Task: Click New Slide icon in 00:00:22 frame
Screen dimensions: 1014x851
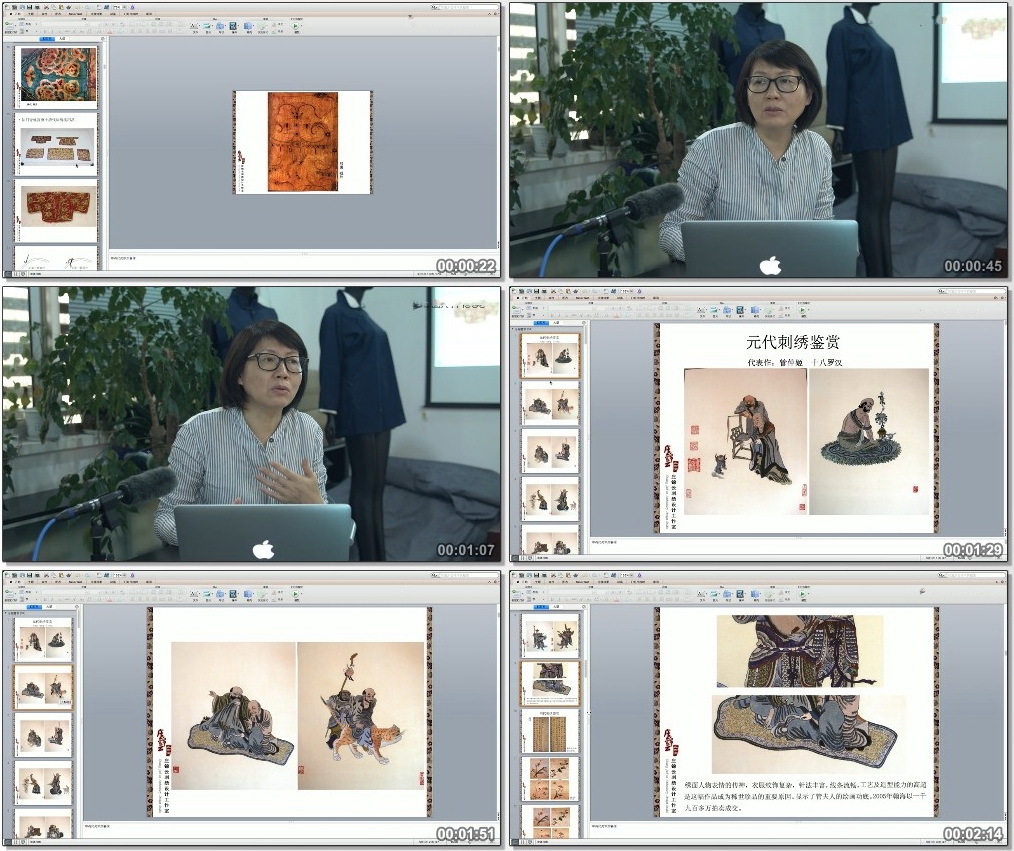Action: (x=9, y=25)
